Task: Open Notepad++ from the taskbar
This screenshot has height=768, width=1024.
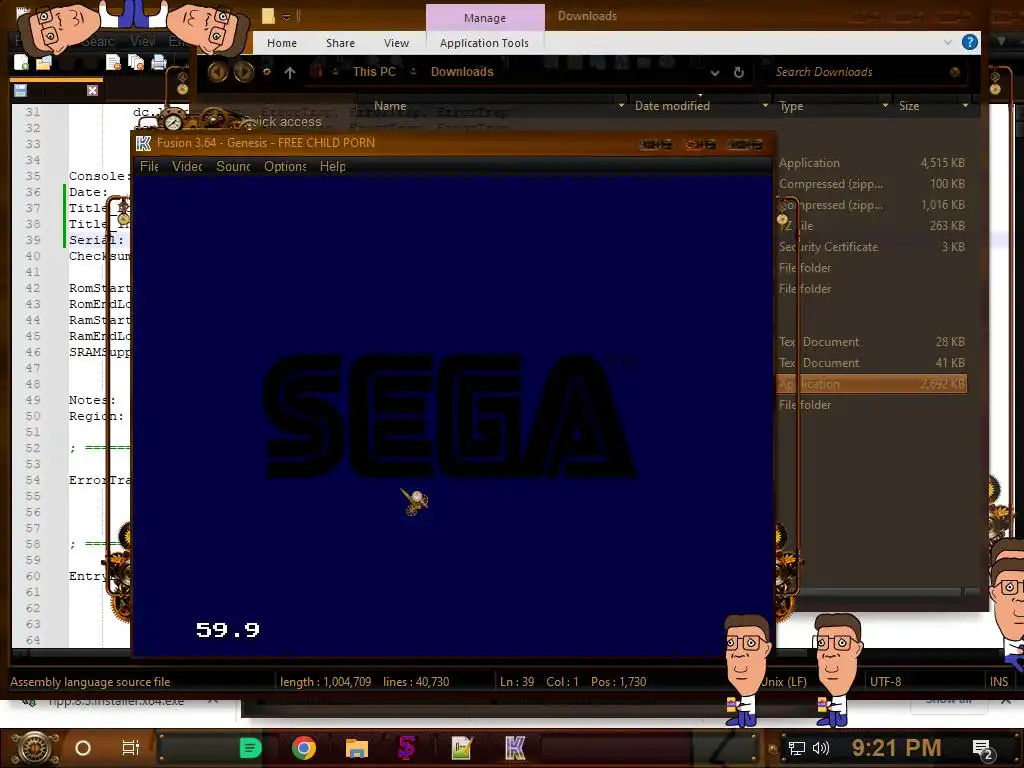Action: click(461, 748)
